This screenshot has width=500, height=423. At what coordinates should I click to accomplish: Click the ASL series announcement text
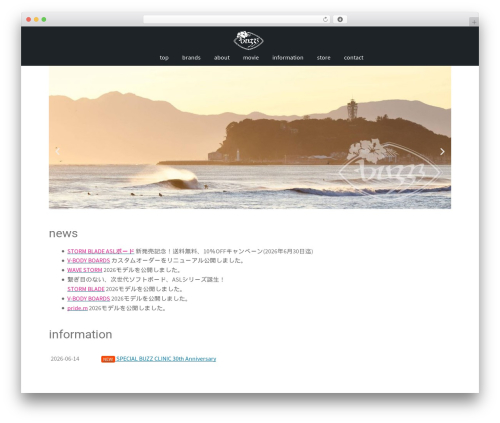[145, 280]
